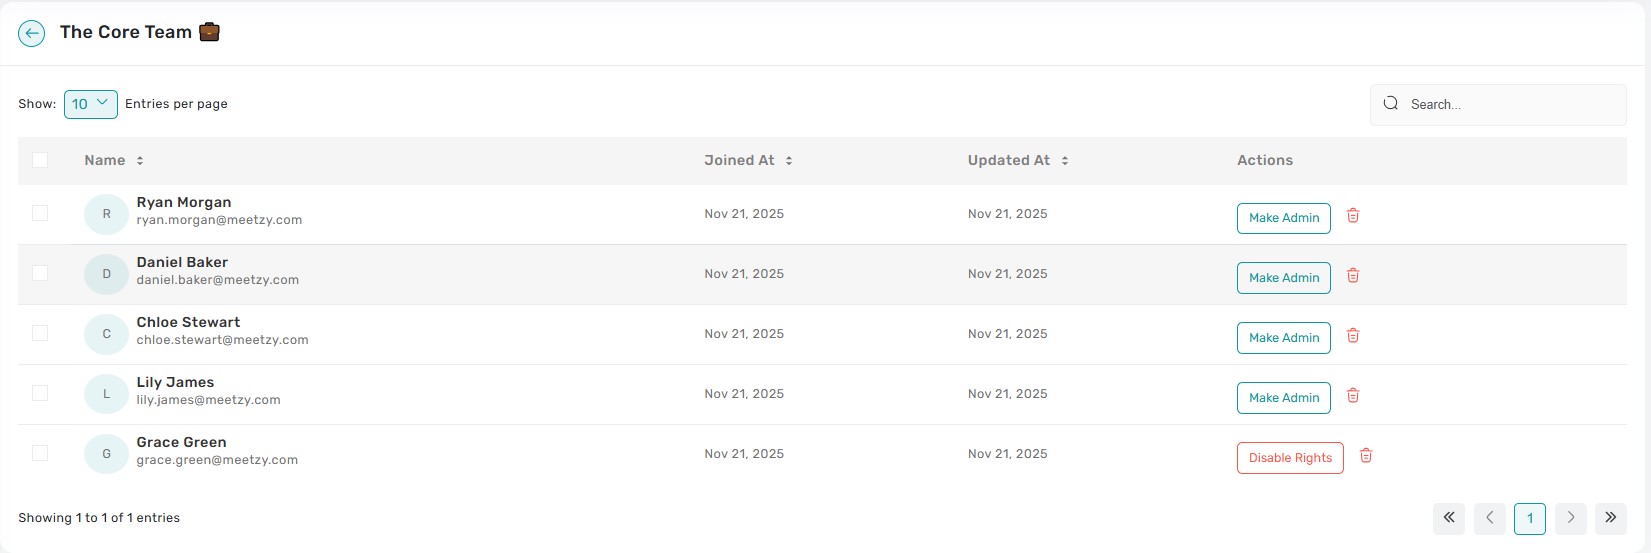Sort the table by Name column
The height and width of the screenshot is (553, 1651).
click(140, 161)
